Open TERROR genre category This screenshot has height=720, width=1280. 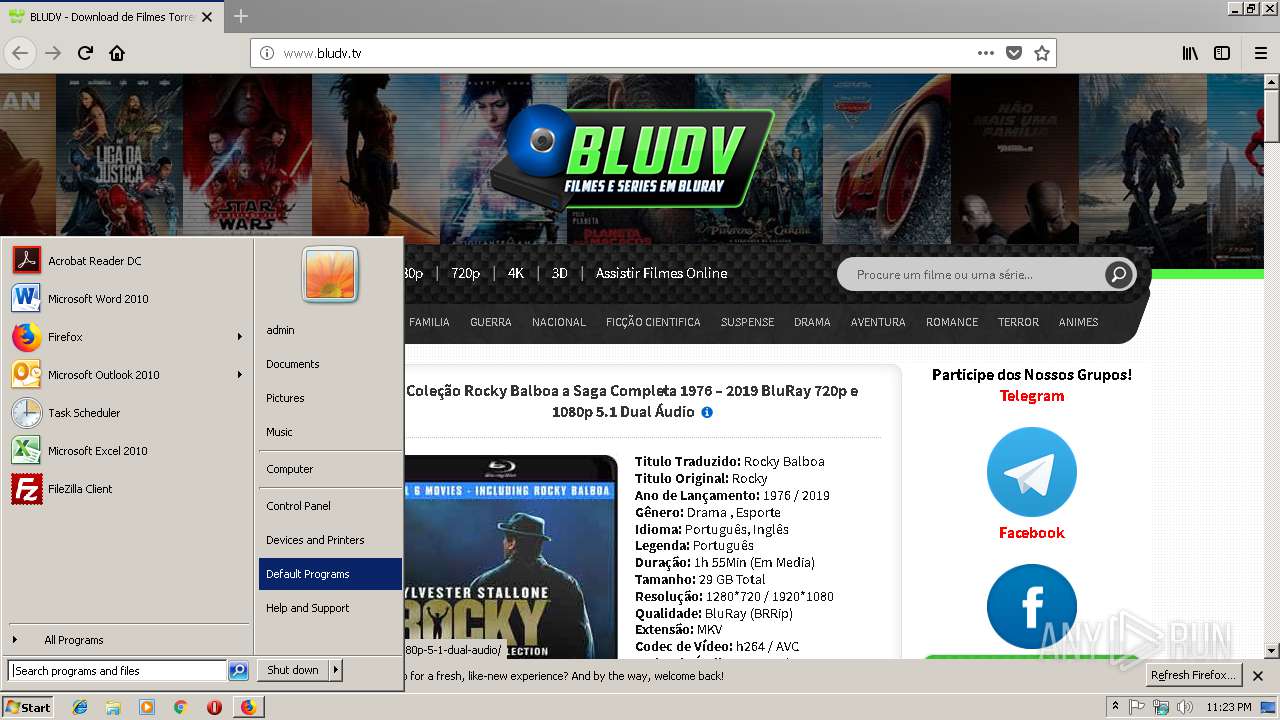[x=1018, y=322]
